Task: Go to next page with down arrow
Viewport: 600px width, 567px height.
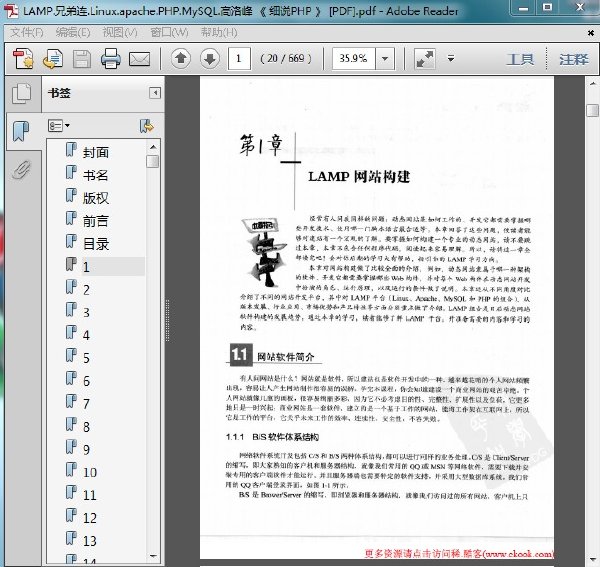Action: [x=210, y=59]
